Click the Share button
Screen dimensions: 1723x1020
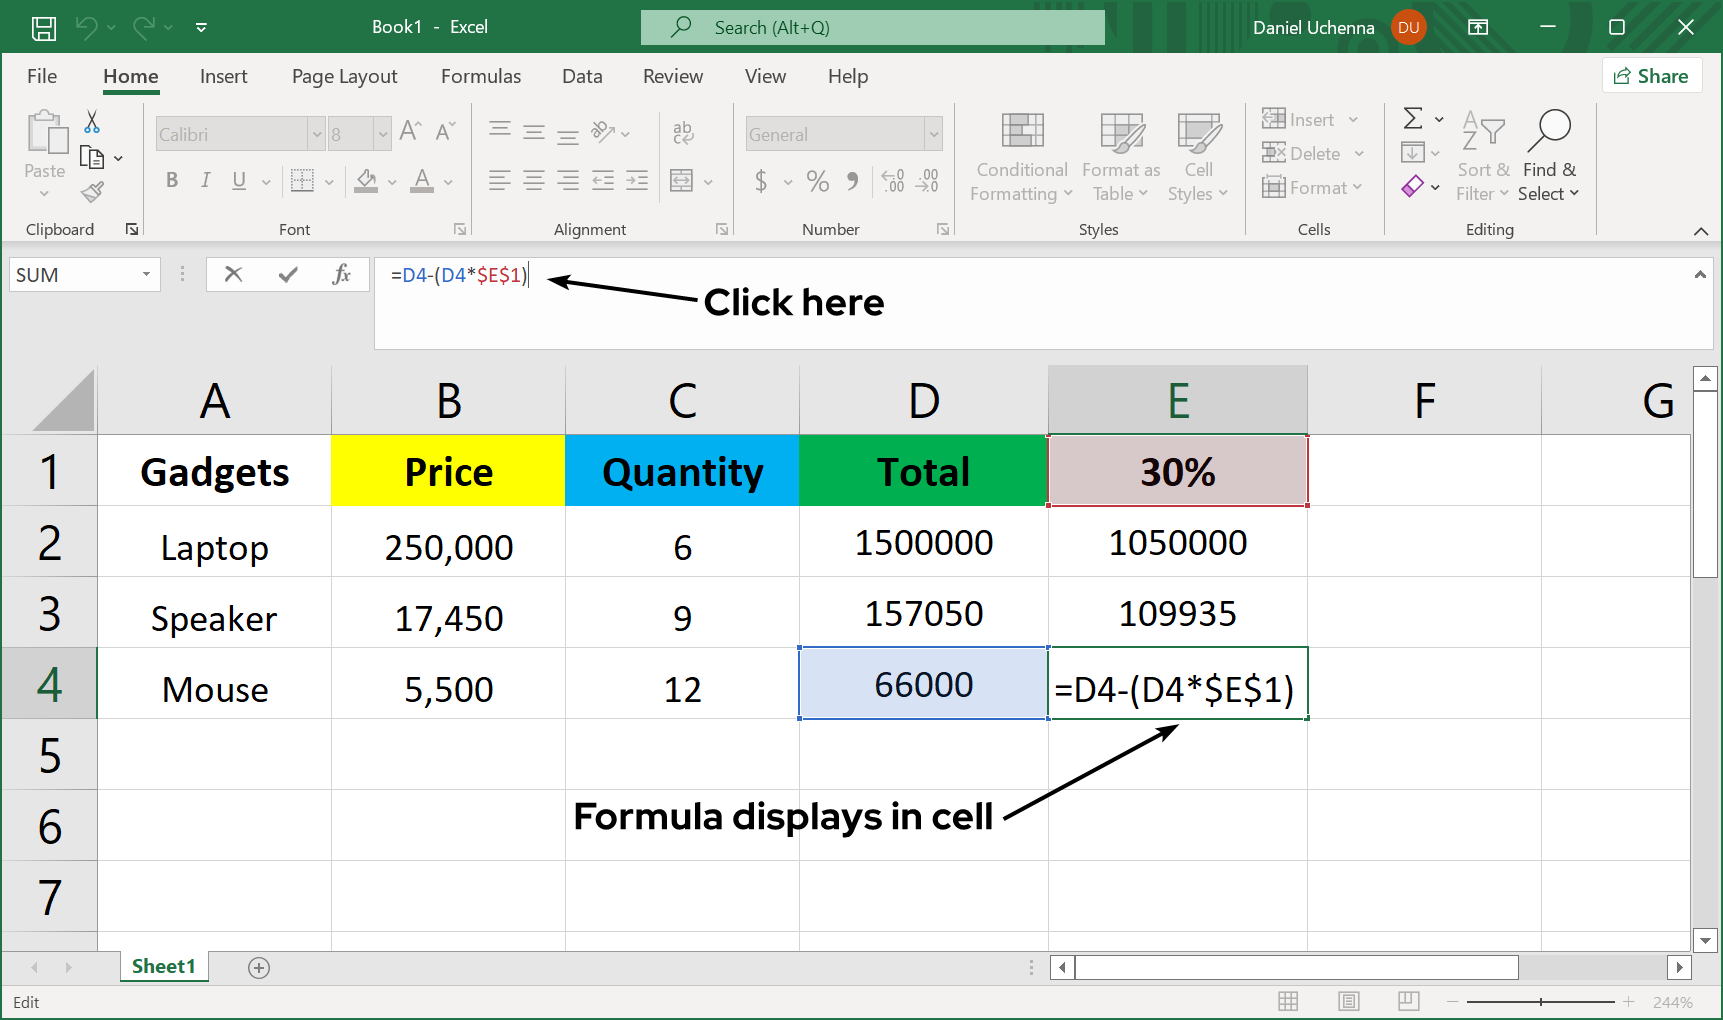coord(1651,77)
